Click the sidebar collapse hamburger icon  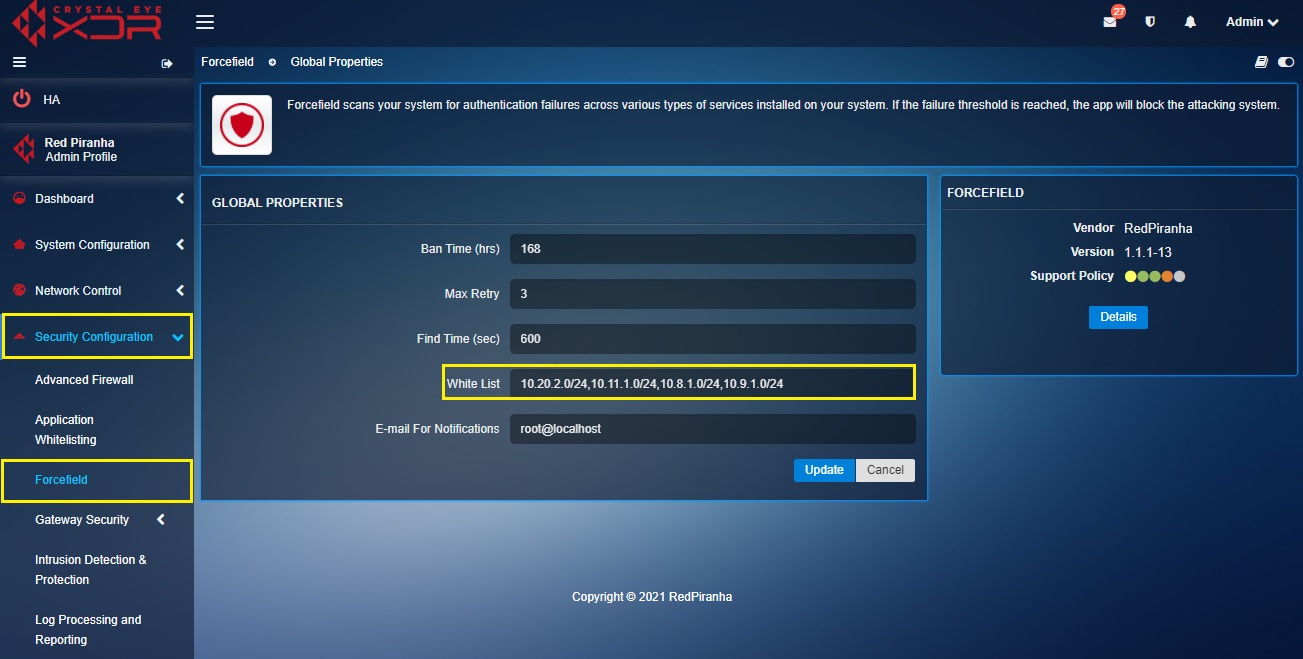coord(18,62)
